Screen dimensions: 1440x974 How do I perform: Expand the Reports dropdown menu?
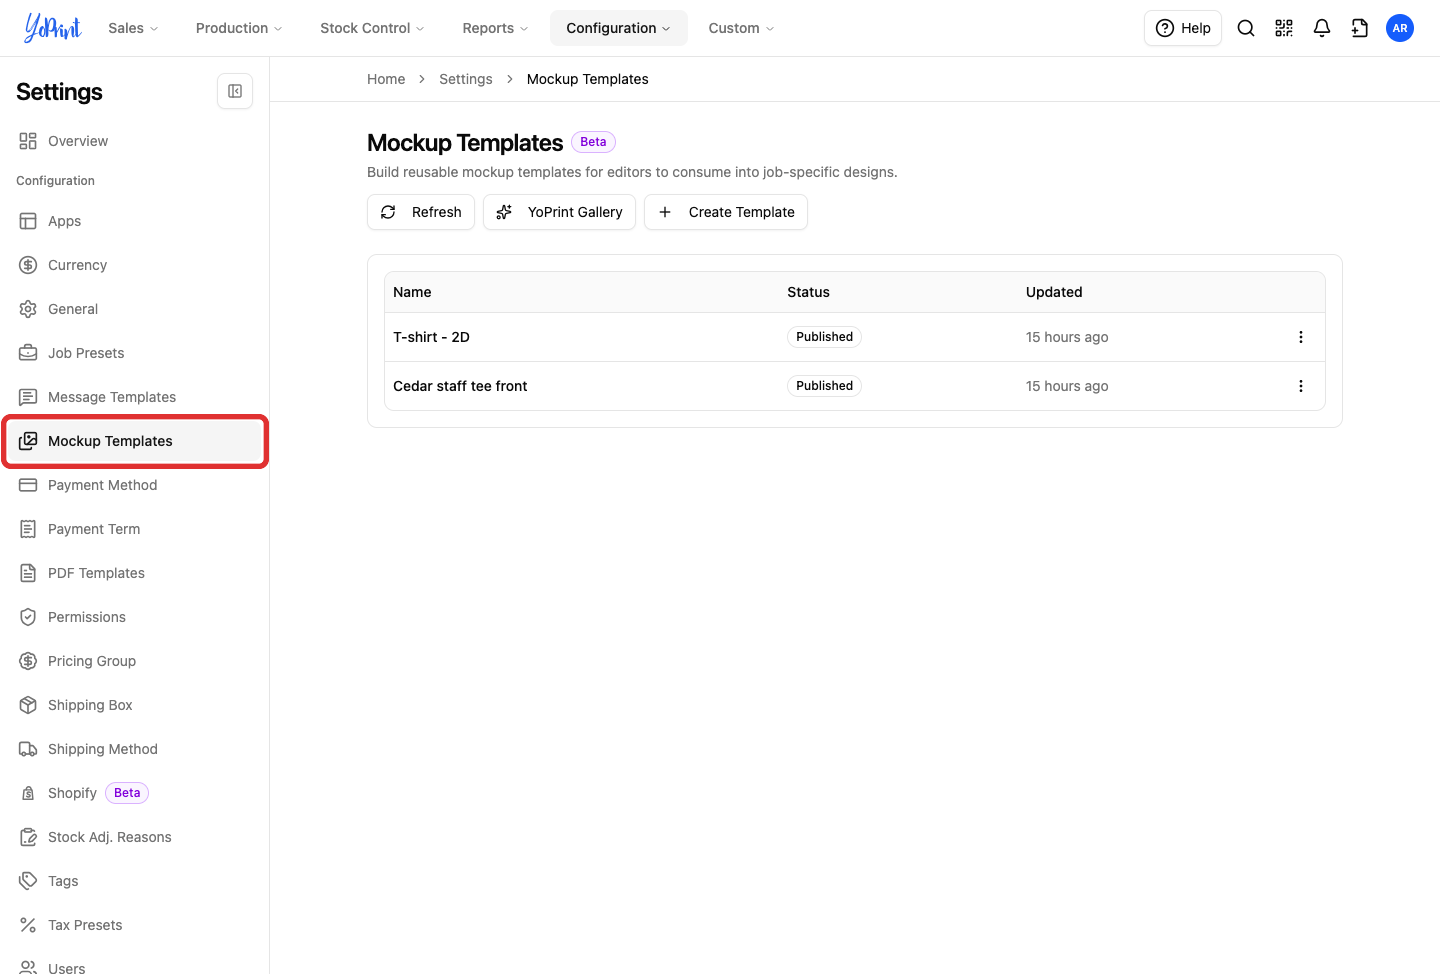point(495,28)
